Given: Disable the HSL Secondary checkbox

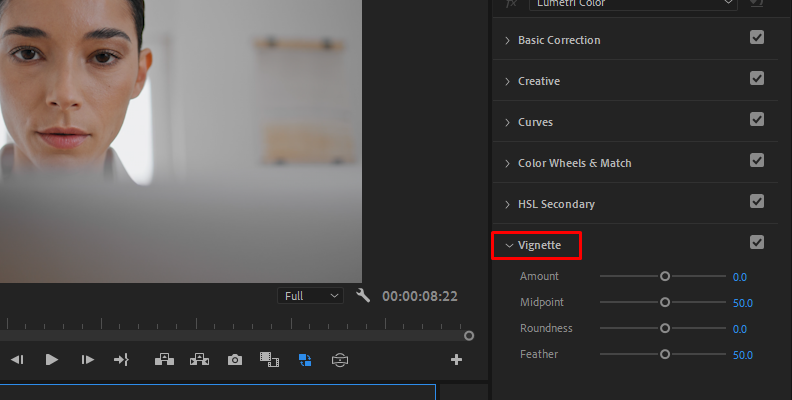Looking at the screenshot, I should coord(757,201).
